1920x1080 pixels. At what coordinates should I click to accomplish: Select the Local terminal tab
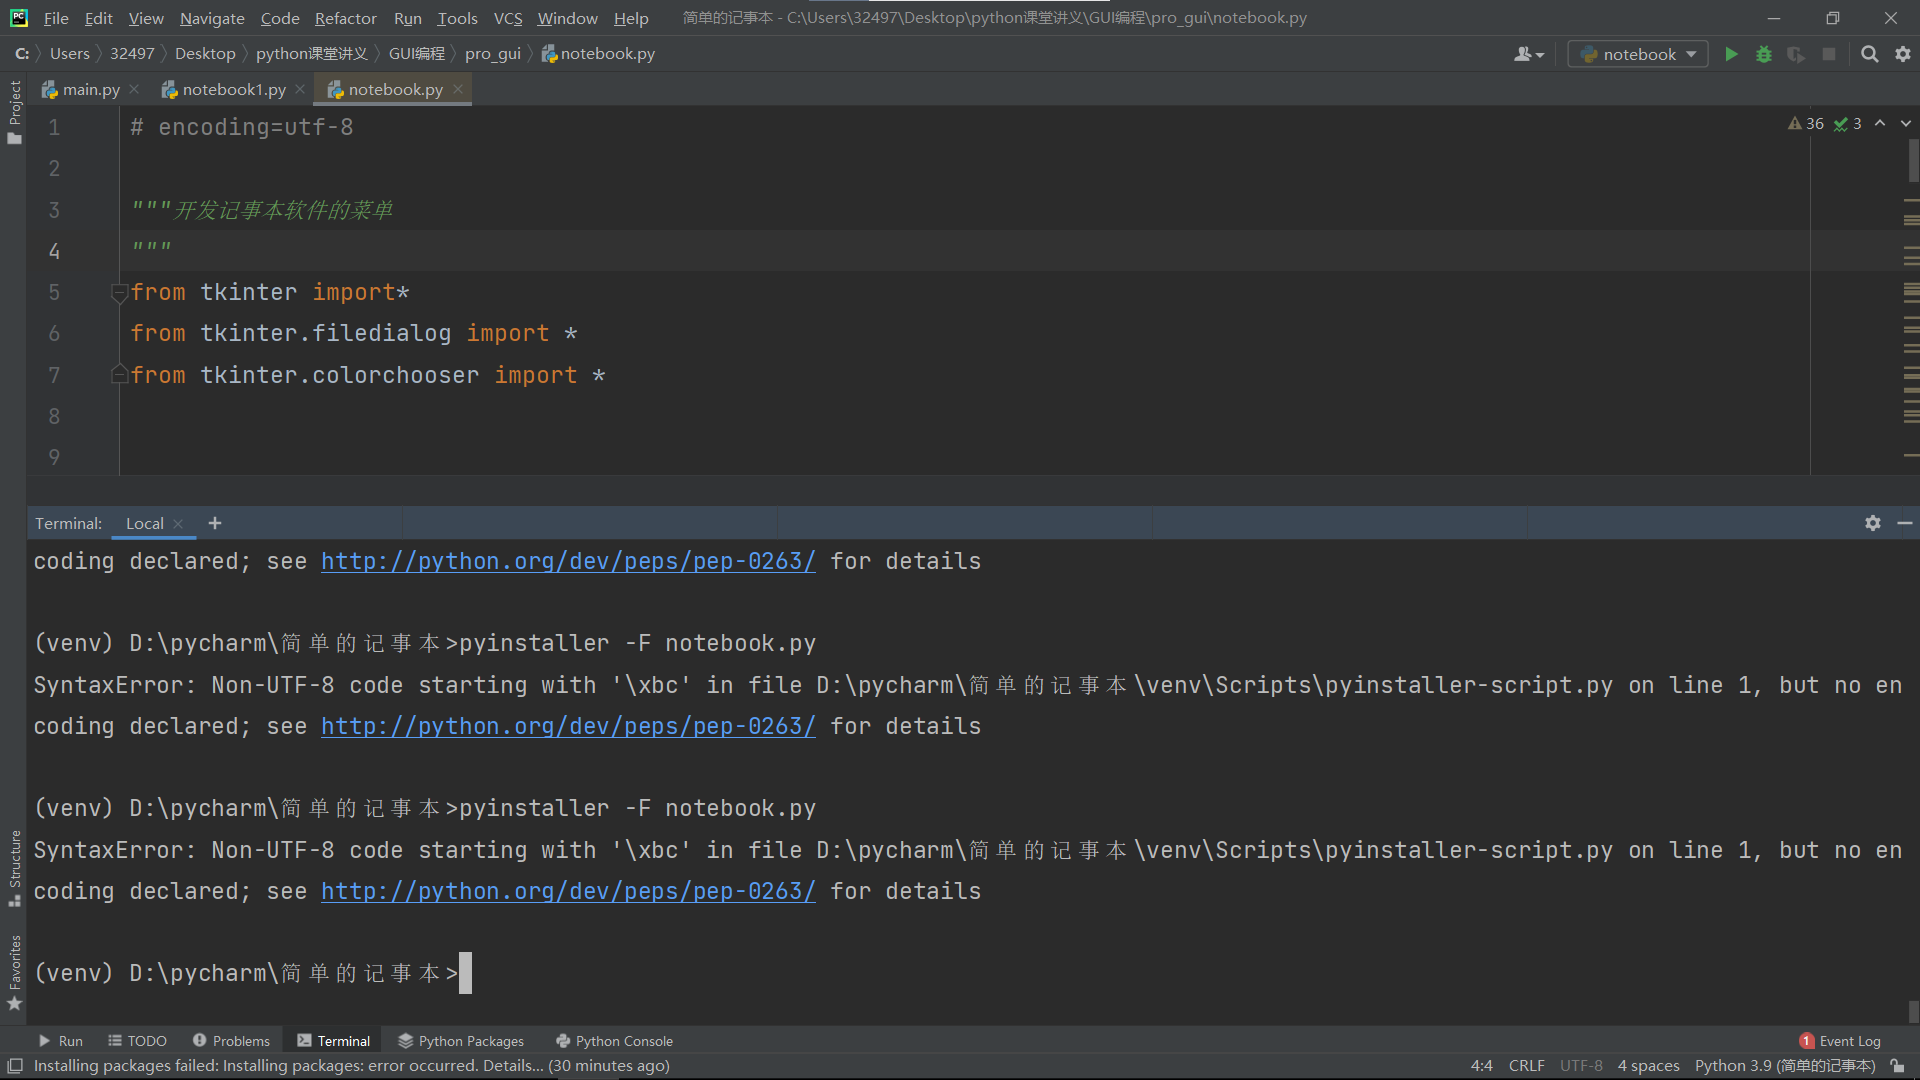[x=145, y=523]
